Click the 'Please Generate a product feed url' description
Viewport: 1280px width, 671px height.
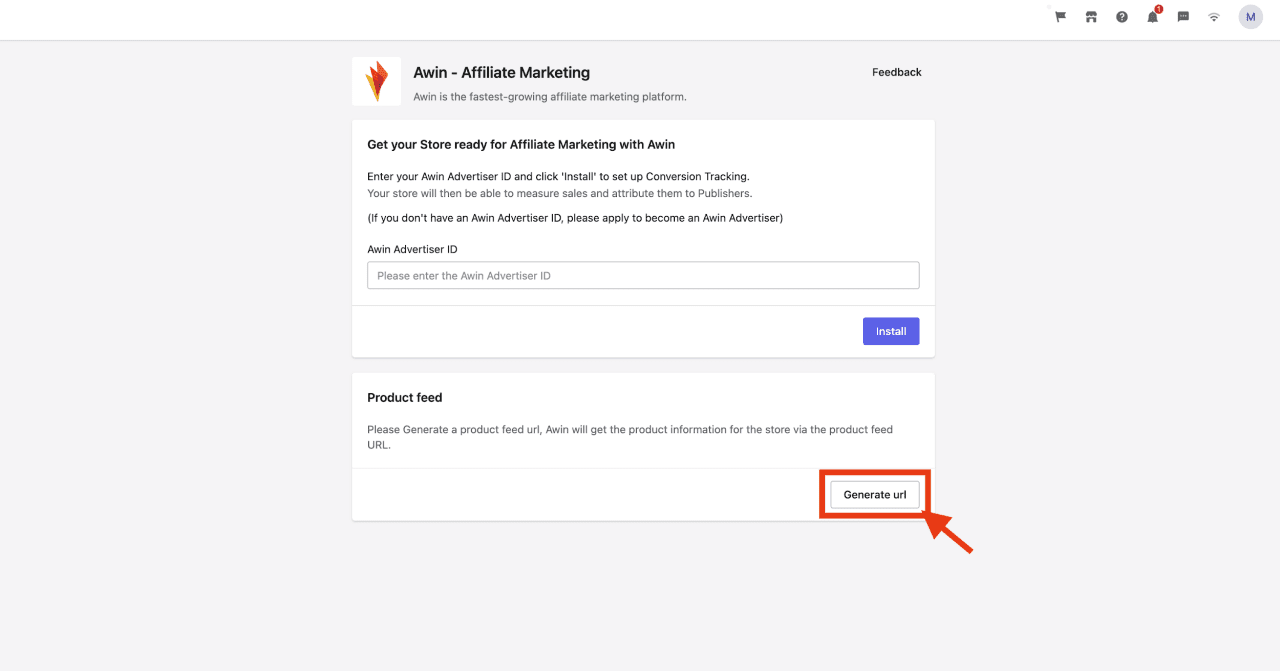coord(630,437)
